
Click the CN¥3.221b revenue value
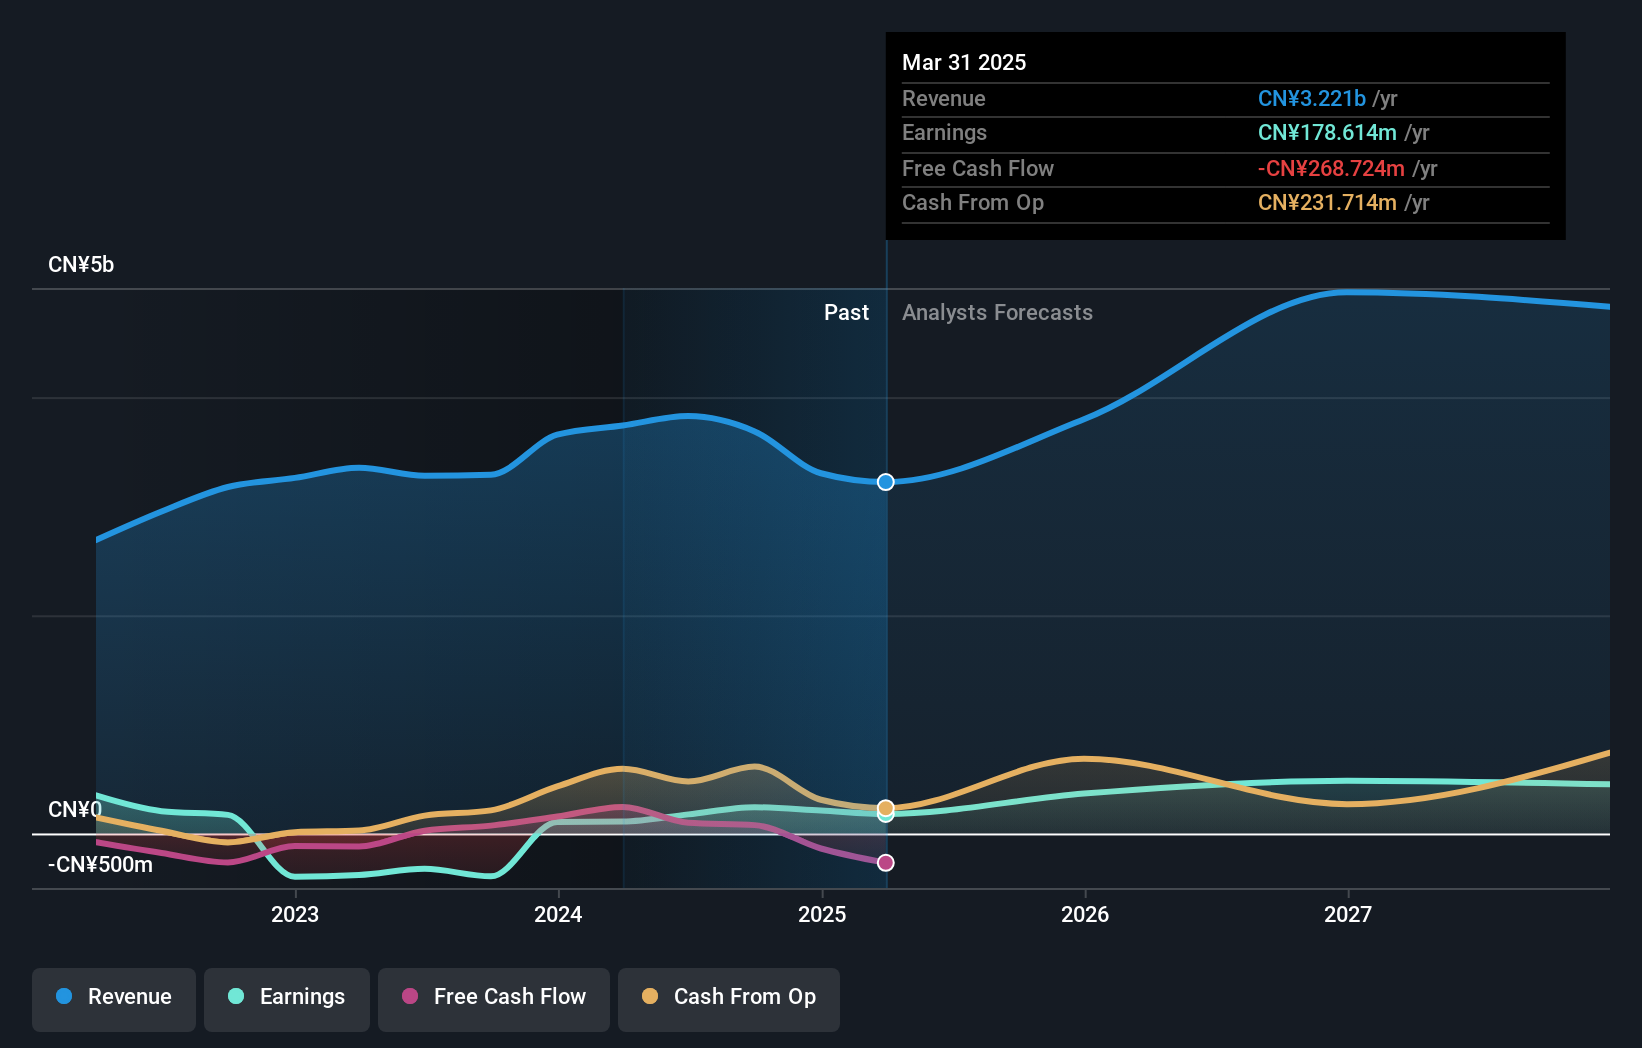point(1312,98)
